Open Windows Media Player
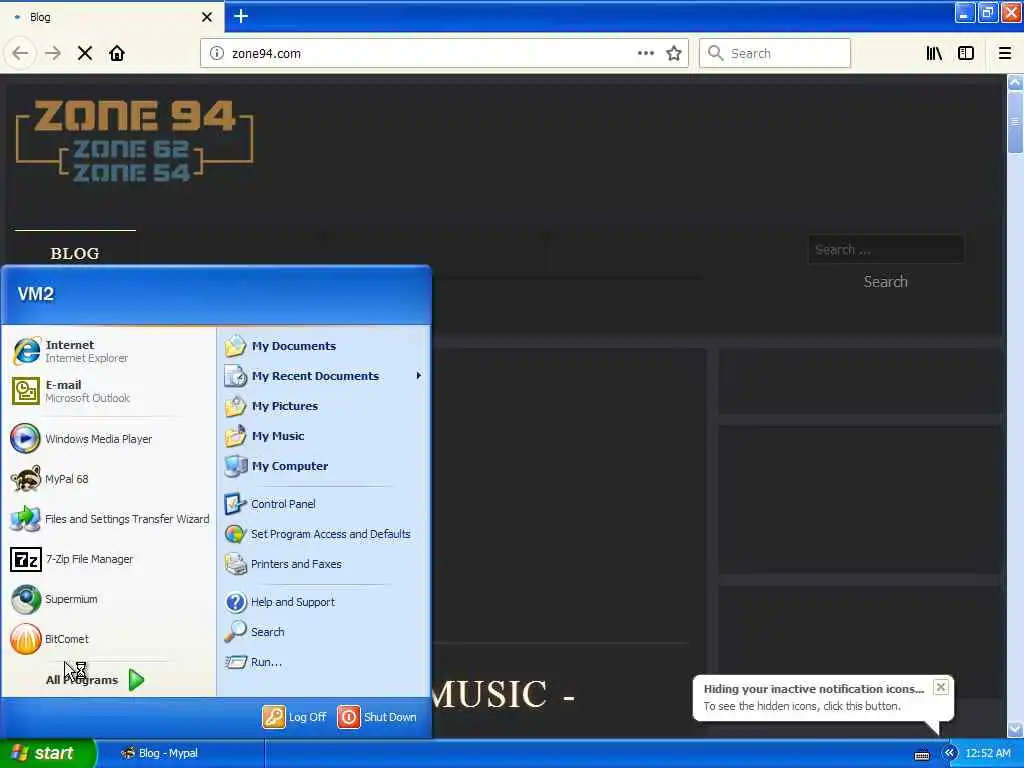Viewport: 1024px width, 768px height. tap(82, 439)
